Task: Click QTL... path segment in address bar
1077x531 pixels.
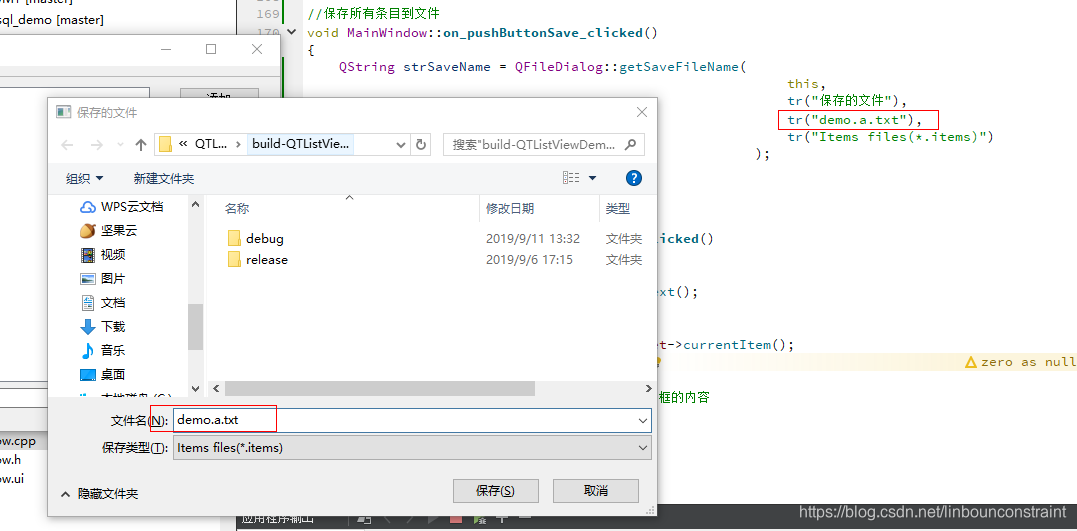Action: pyautogui.click(x=210, y=144)
